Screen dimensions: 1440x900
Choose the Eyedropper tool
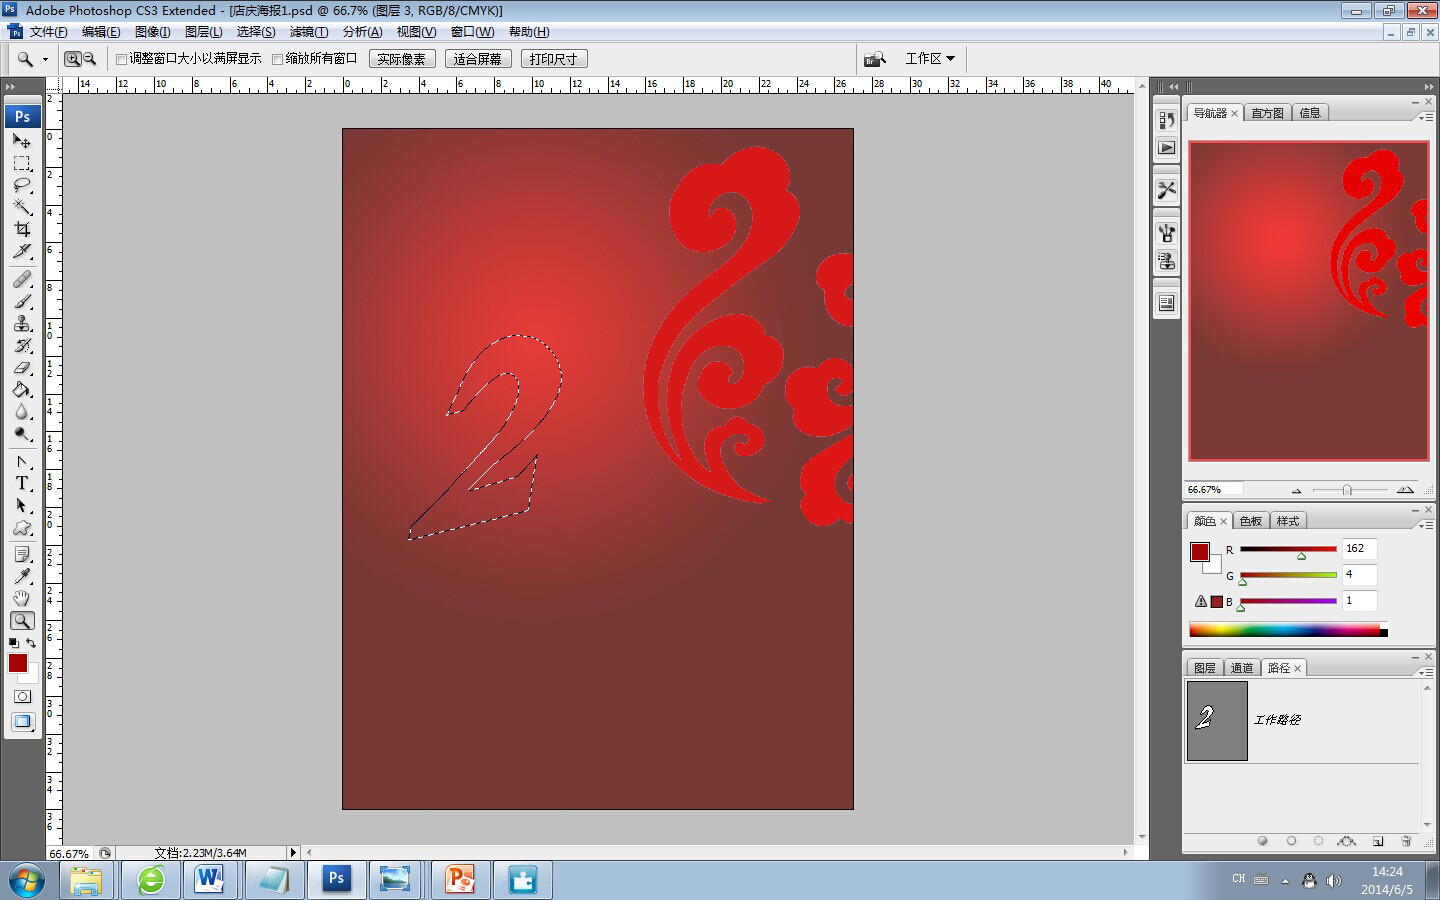[22, 576]
